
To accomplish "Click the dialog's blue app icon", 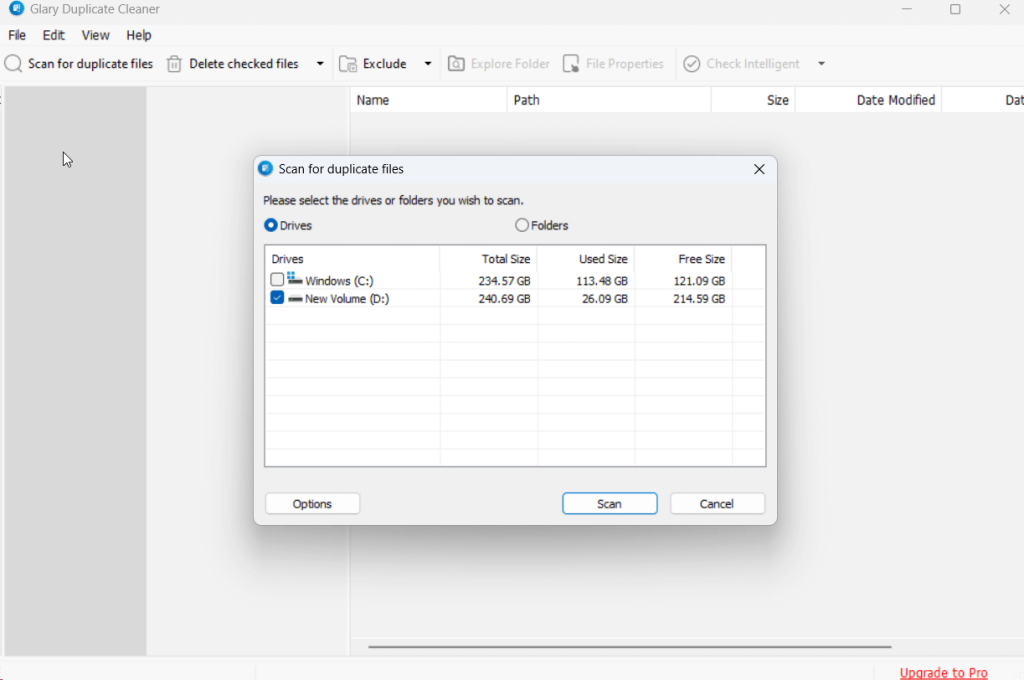I will click(x=265, y=169).
